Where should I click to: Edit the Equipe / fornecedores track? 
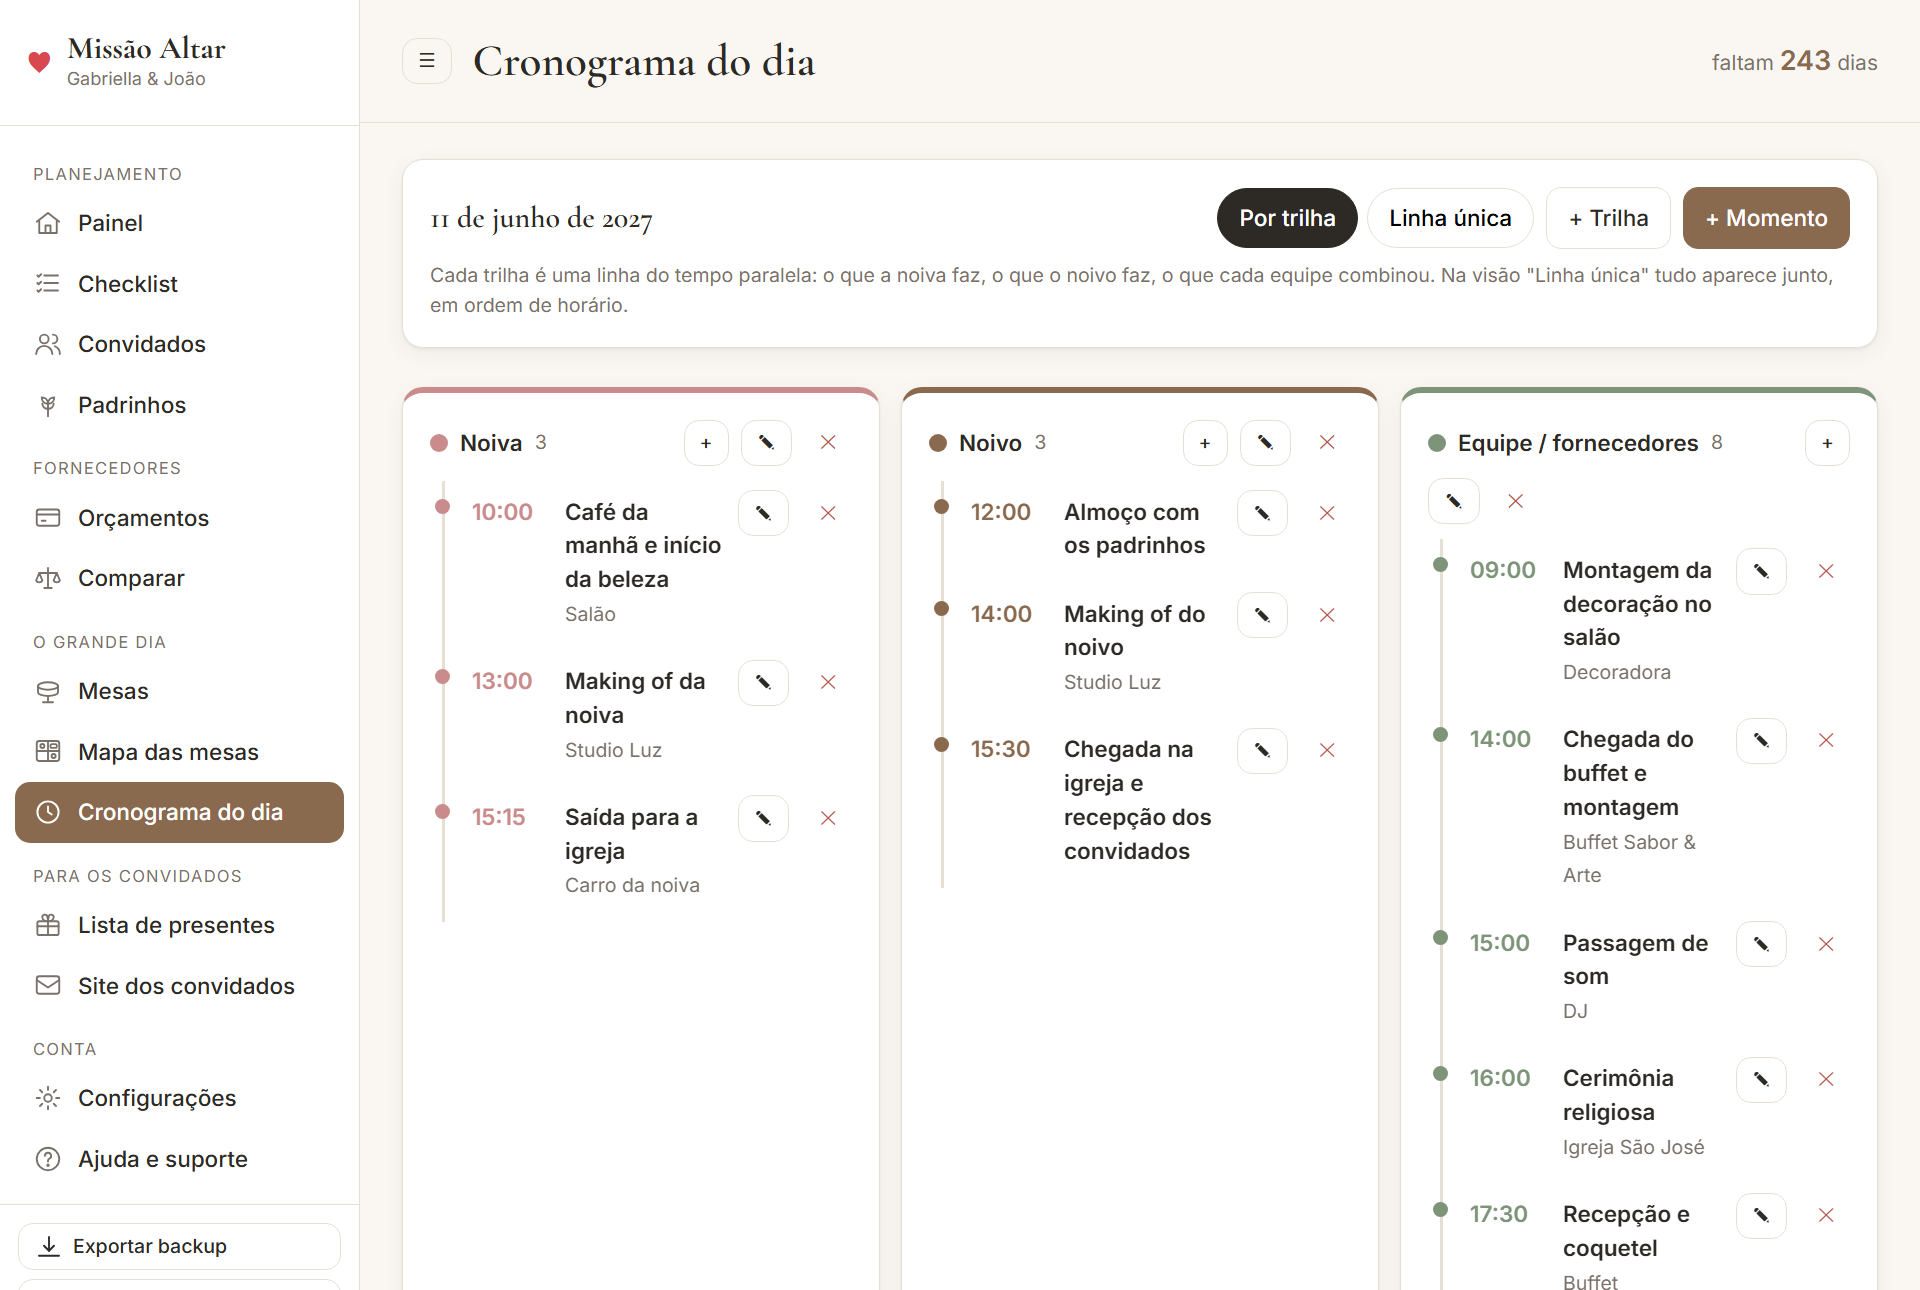point(1454,501)
